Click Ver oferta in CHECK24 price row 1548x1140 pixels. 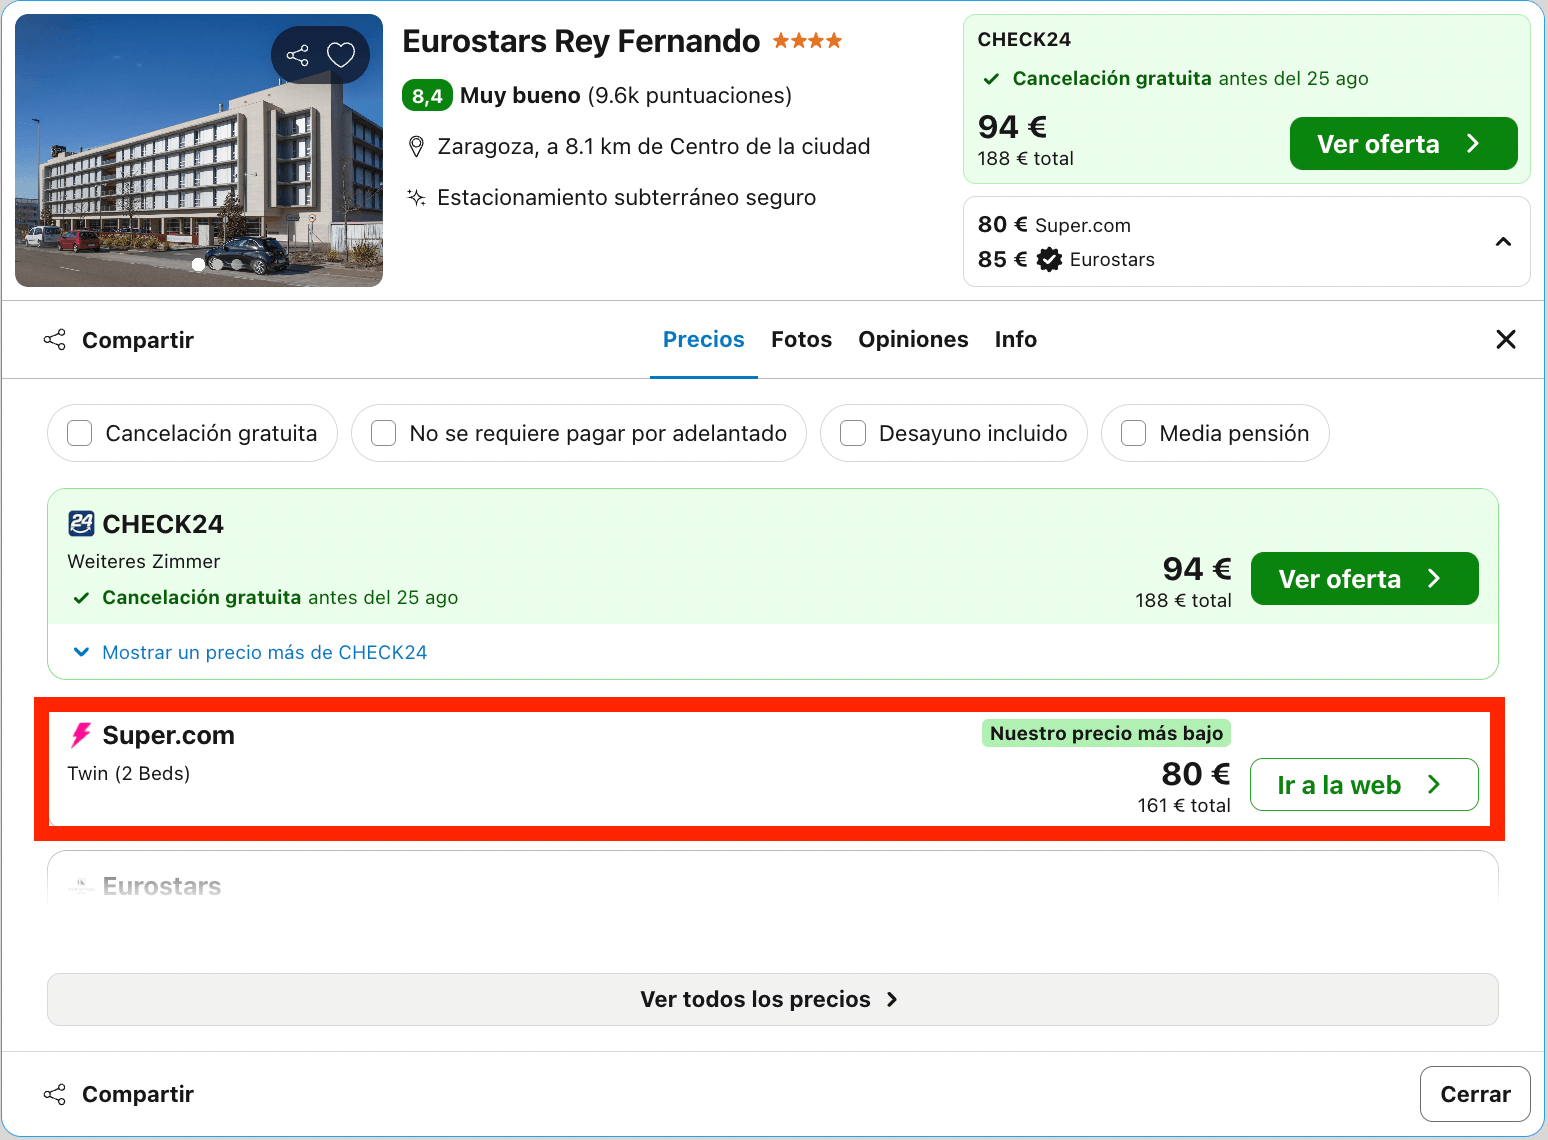coord(1365,578)
